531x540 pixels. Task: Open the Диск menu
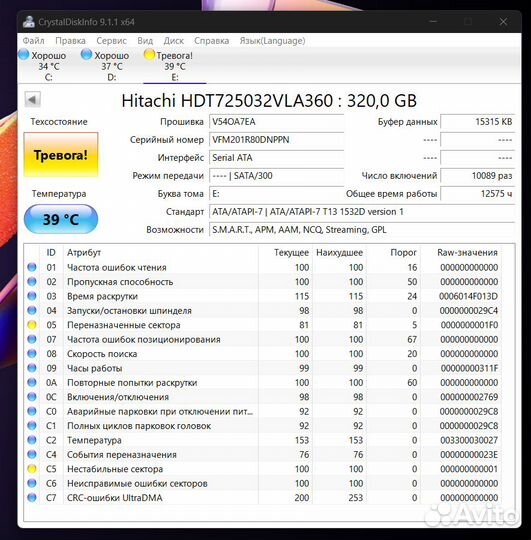click(x=174, y=41)
